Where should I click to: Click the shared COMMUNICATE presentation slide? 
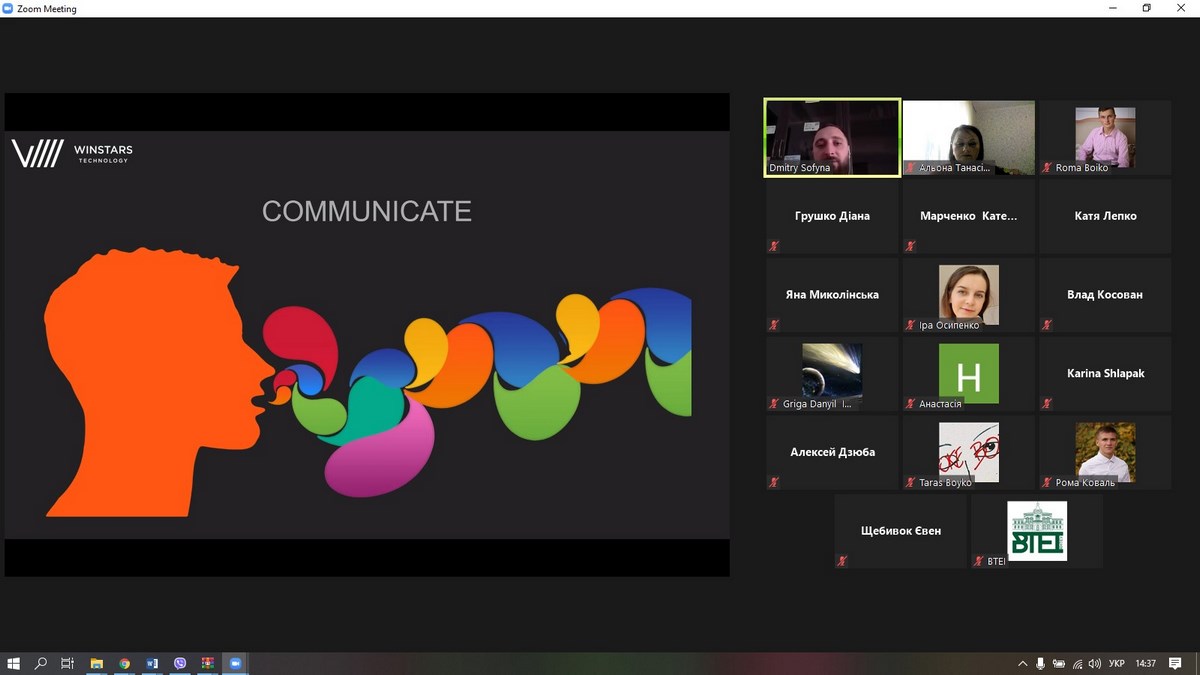tap(367, 335)
